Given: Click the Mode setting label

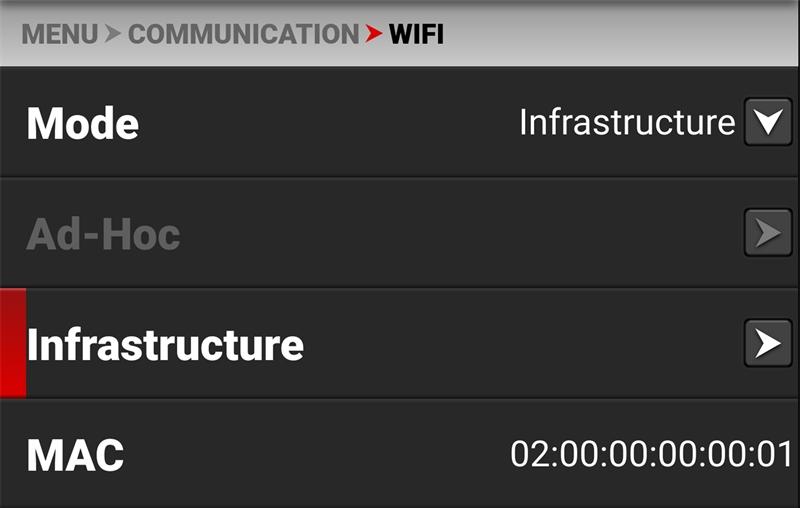Looking at the screenshot, I should (83, 124).
